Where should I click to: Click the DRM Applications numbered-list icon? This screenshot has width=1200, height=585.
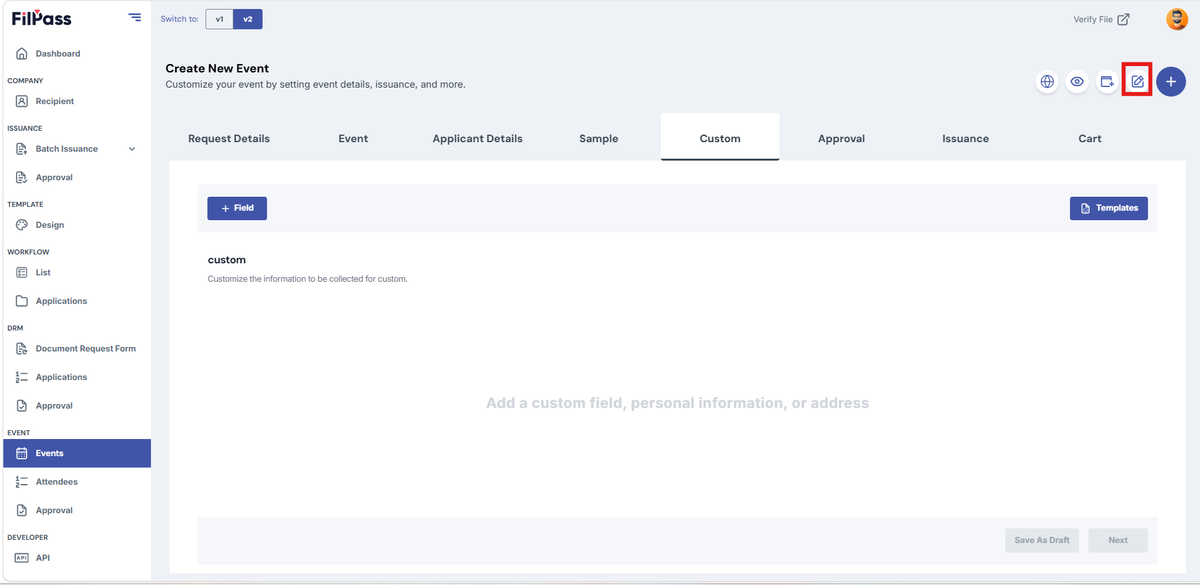point(22,377)
